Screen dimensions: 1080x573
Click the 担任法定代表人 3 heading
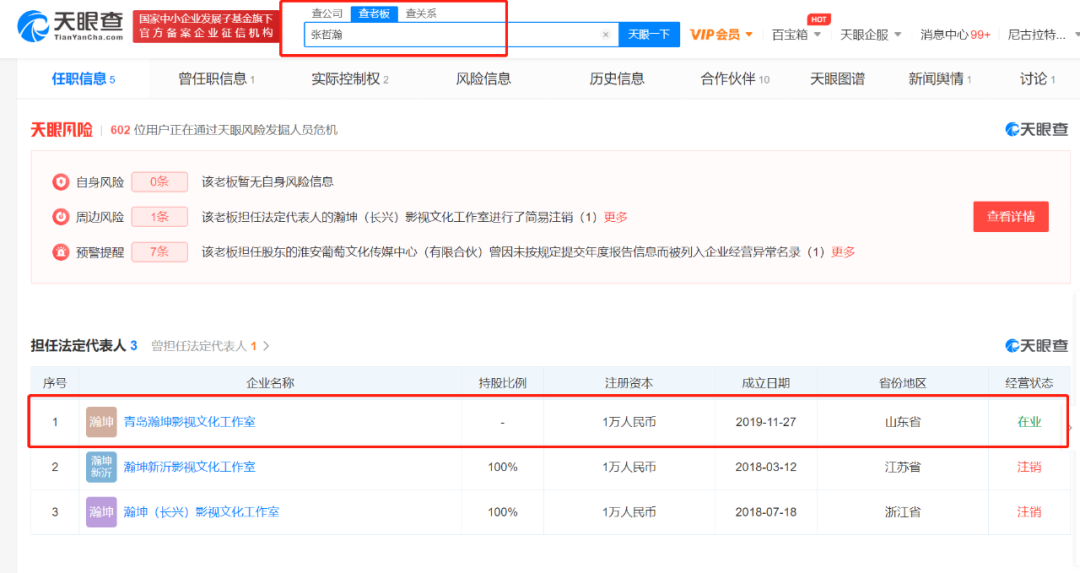(x=83, y=346)
